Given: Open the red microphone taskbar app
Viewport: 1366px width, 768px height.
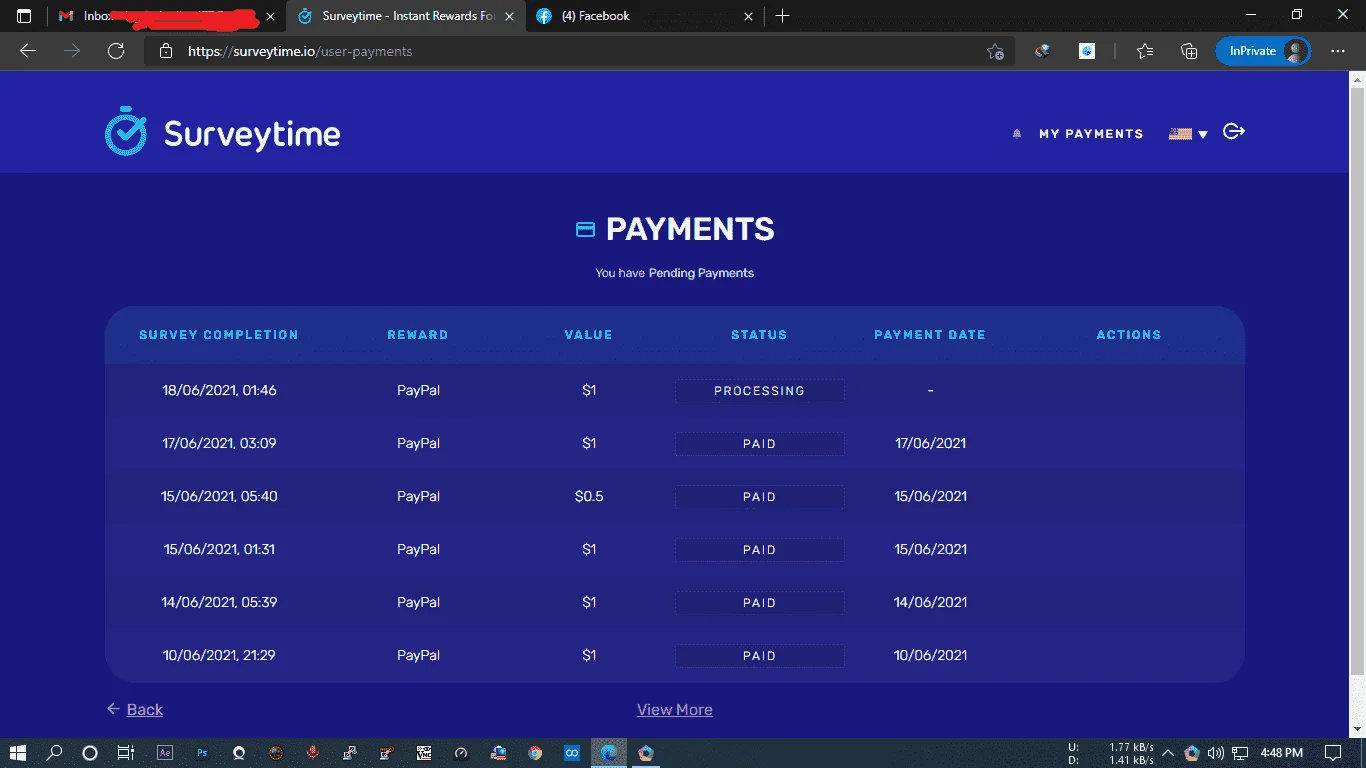Looking at the screenshot, I should (313, 752).
